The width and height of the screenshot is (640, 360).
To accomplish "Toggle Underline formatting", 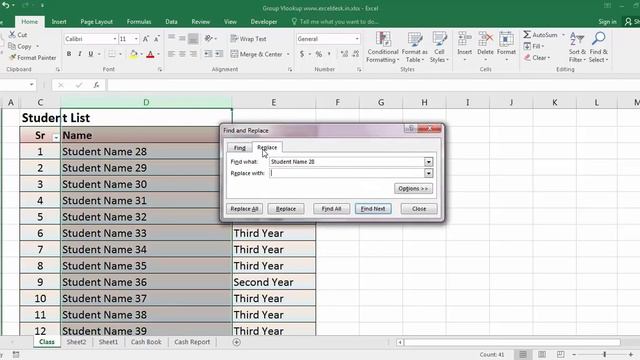I will [90, 54].
